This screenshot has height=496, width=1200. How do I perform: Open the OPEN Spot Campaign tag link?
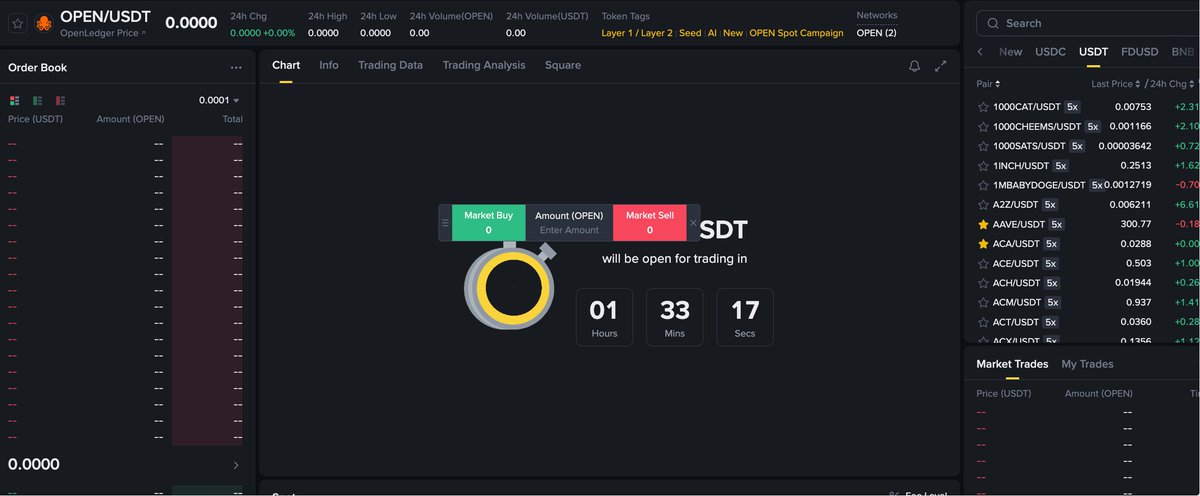click(x=796, y=33)
